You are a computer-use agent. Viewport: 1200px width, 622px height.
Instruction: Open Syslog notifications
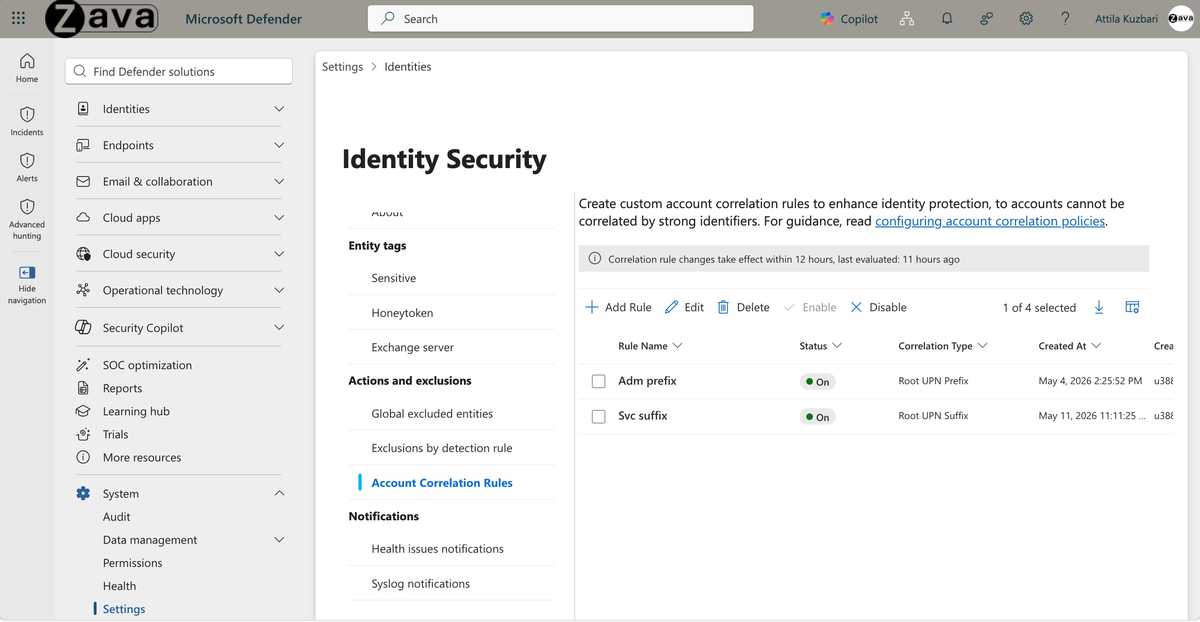coord(451,584)
